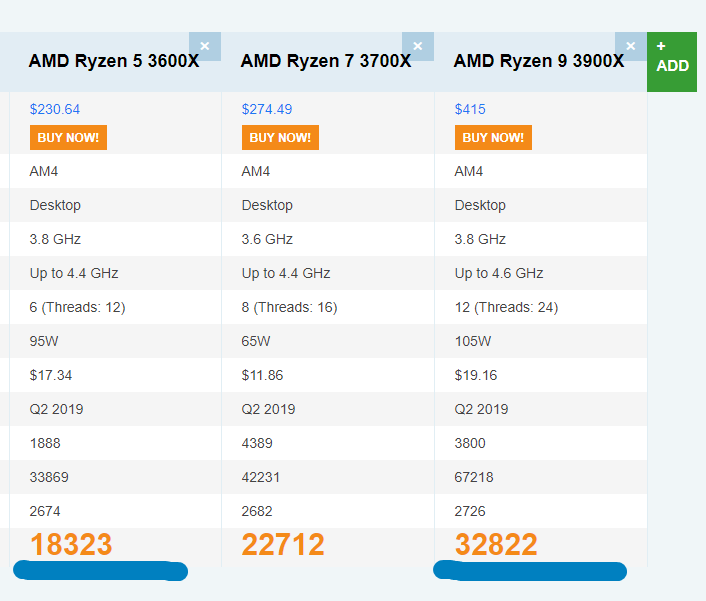Click the 32822 benchmark score

coord(496,544)
